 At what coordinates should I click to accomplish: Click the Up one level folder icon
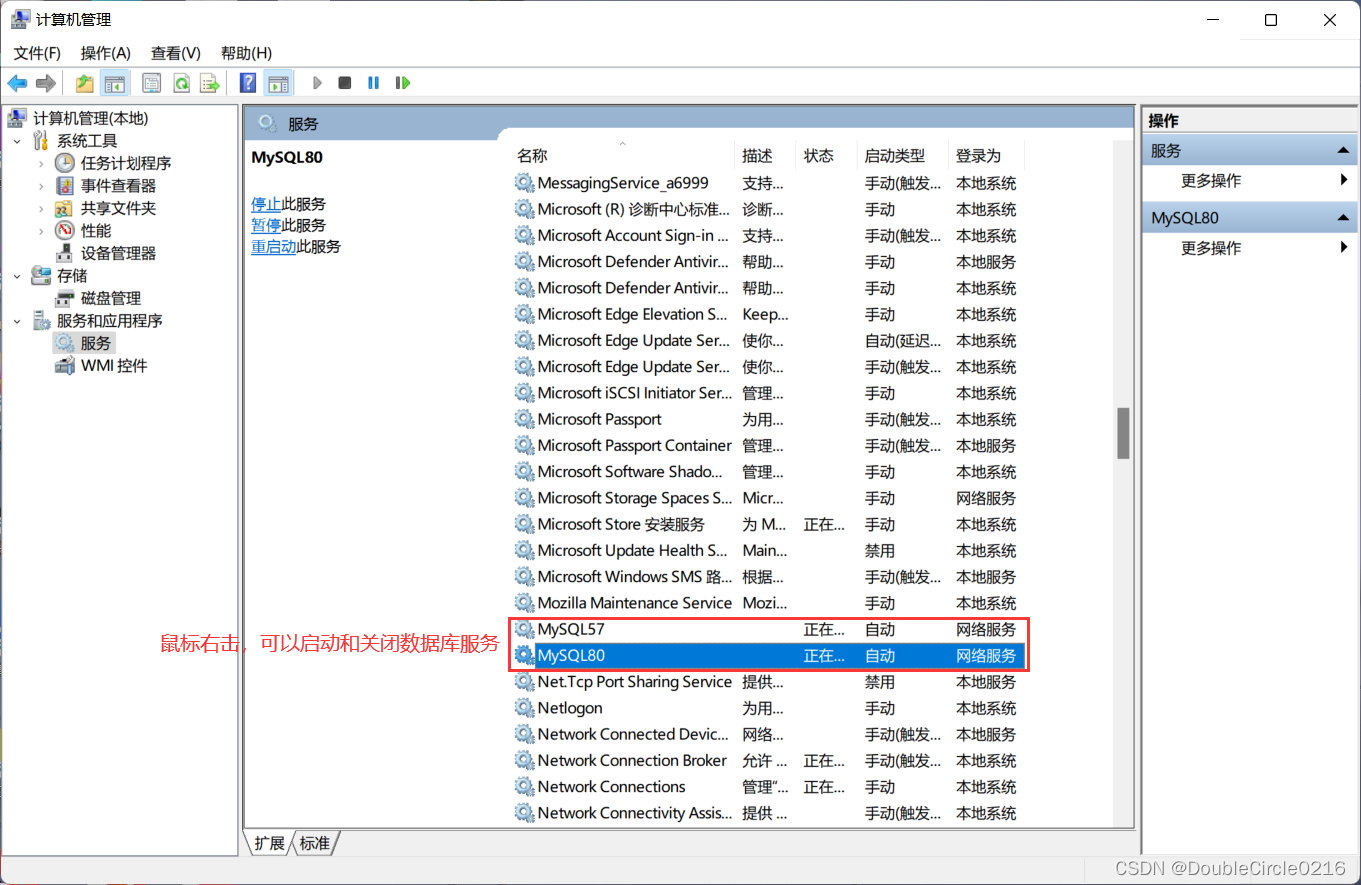[85, 83]
